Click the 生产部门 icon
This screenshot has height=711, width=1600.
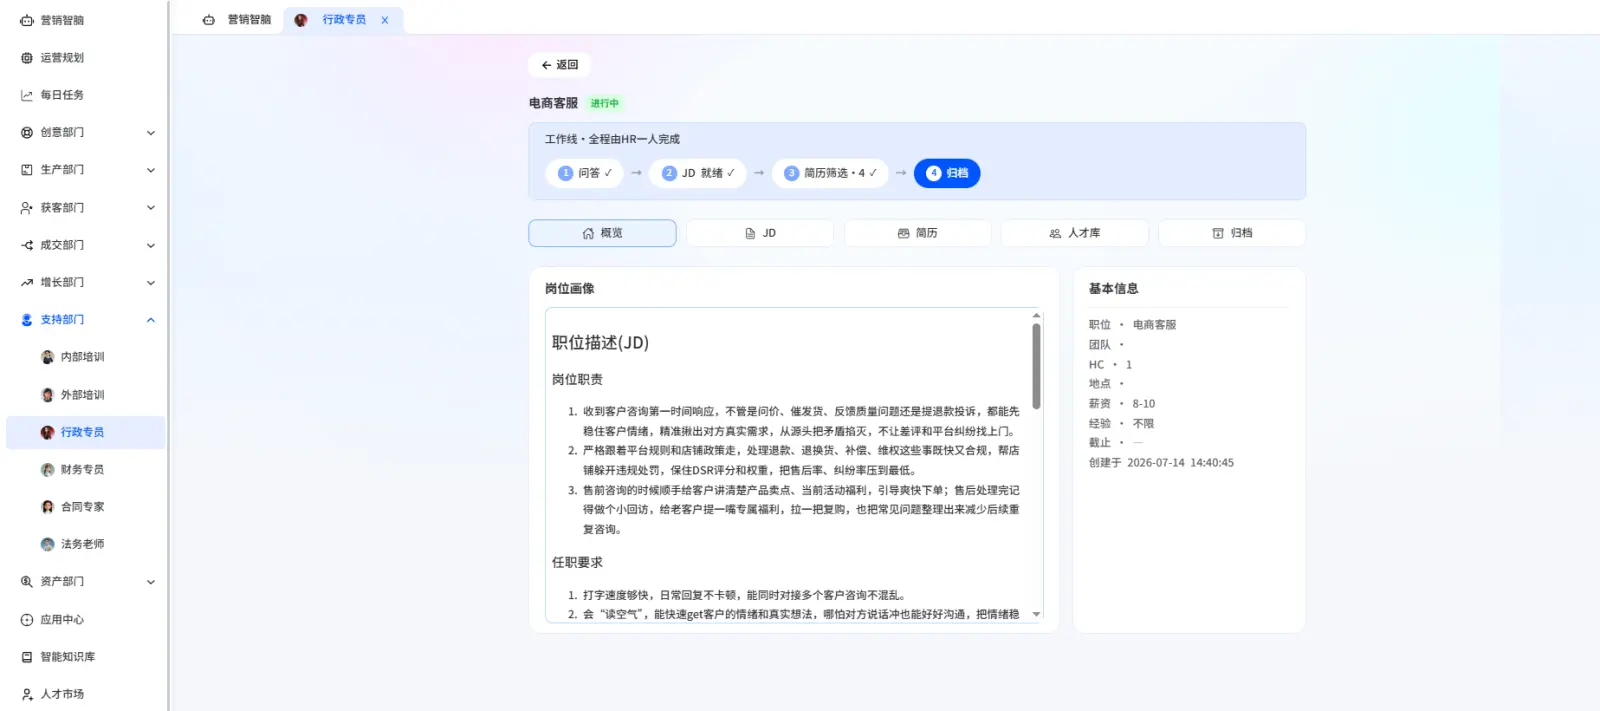27,170
